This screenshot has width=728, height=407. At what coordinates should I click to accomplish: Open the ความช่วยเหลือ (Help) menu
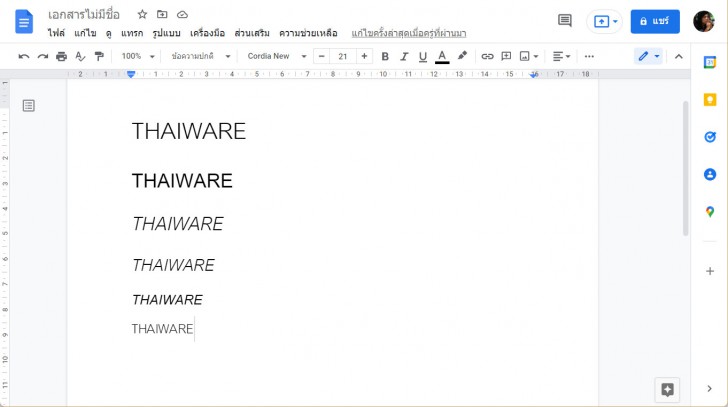308,33
